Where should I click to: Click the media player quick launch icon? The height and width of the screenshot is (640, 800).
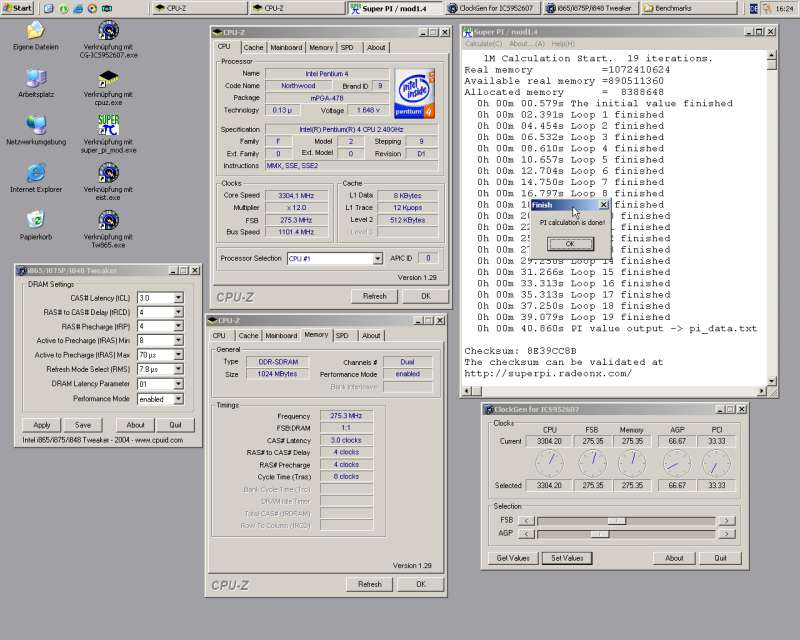pos(92,8)
